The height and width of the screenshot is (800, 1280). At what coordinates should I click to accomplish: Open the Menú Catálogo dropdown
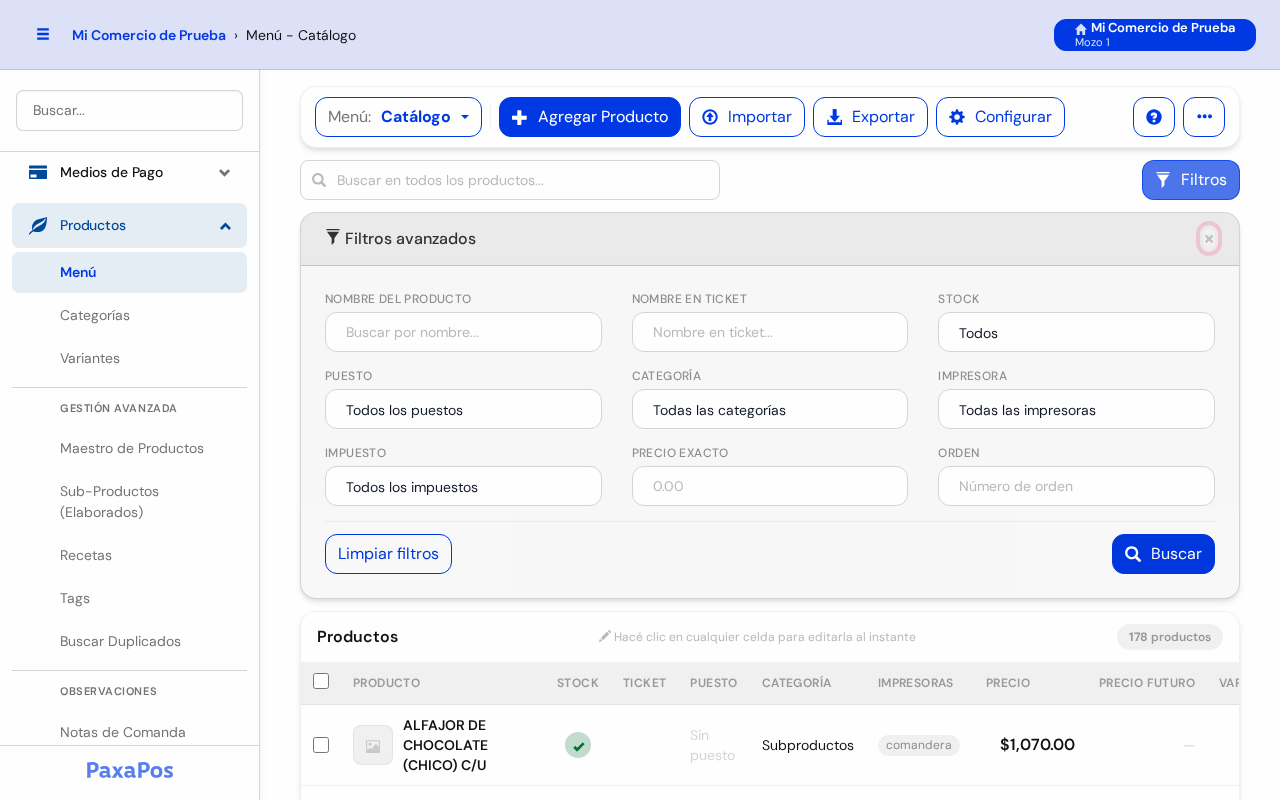point(398,117)
